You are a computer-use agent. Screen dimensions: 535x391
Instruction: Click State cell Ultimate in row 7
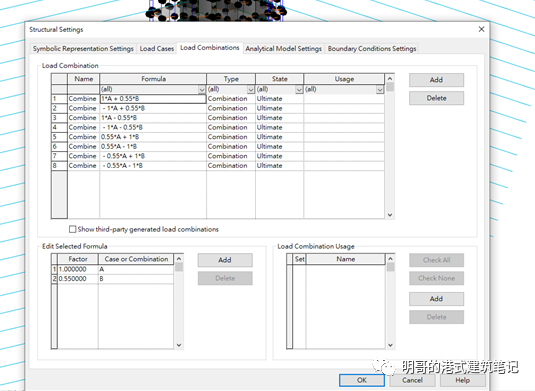[279, 156]
